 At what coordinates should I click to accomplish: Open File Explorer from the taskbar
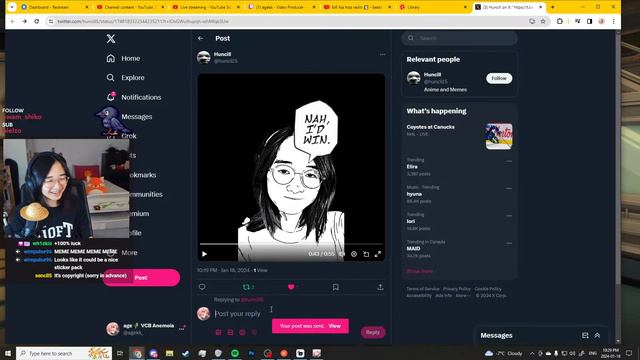pos(169,353)
